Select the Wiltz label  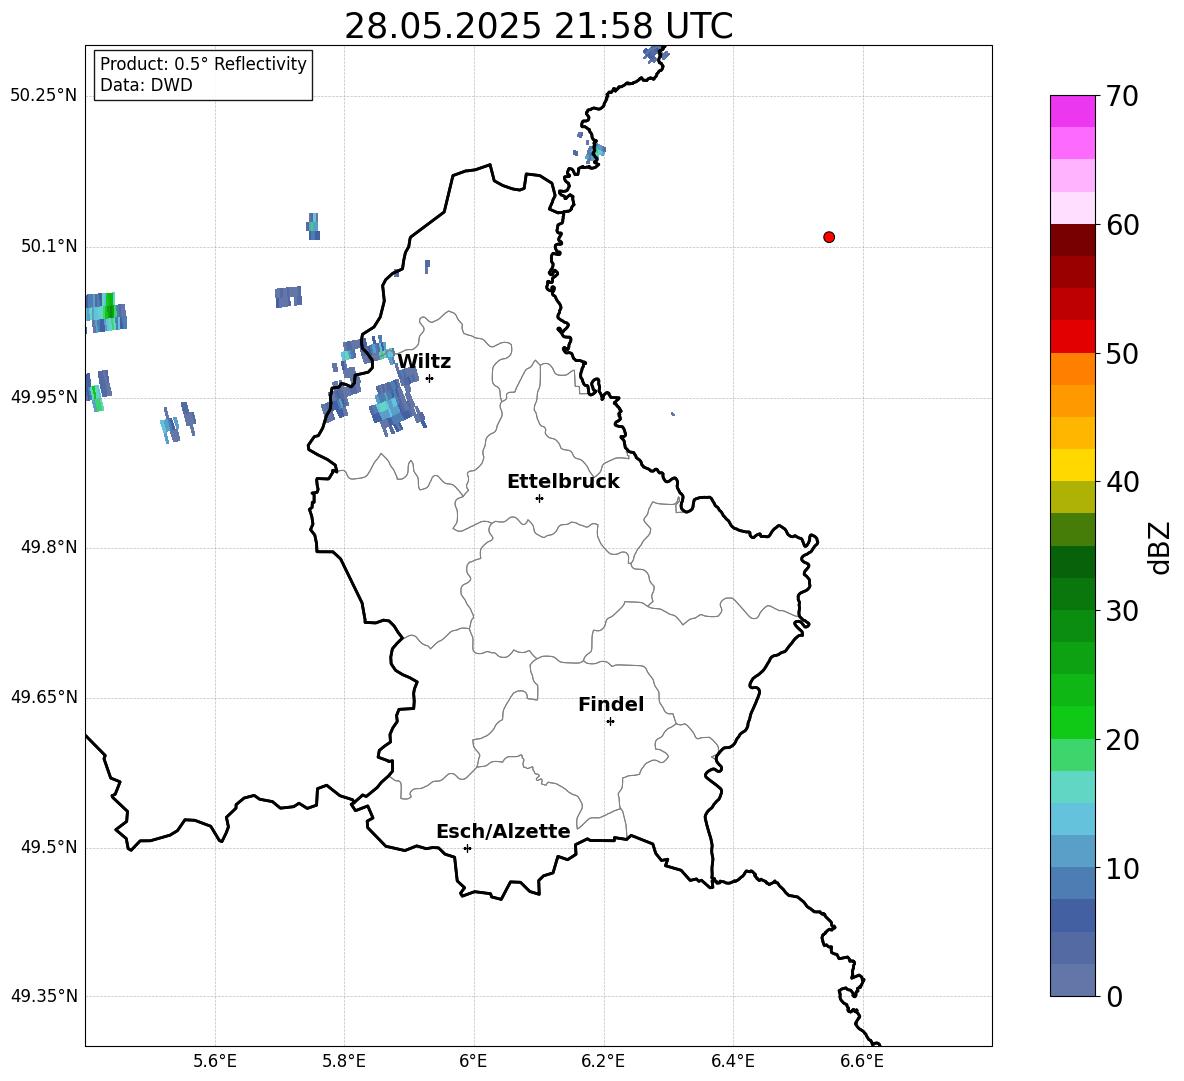424,362
